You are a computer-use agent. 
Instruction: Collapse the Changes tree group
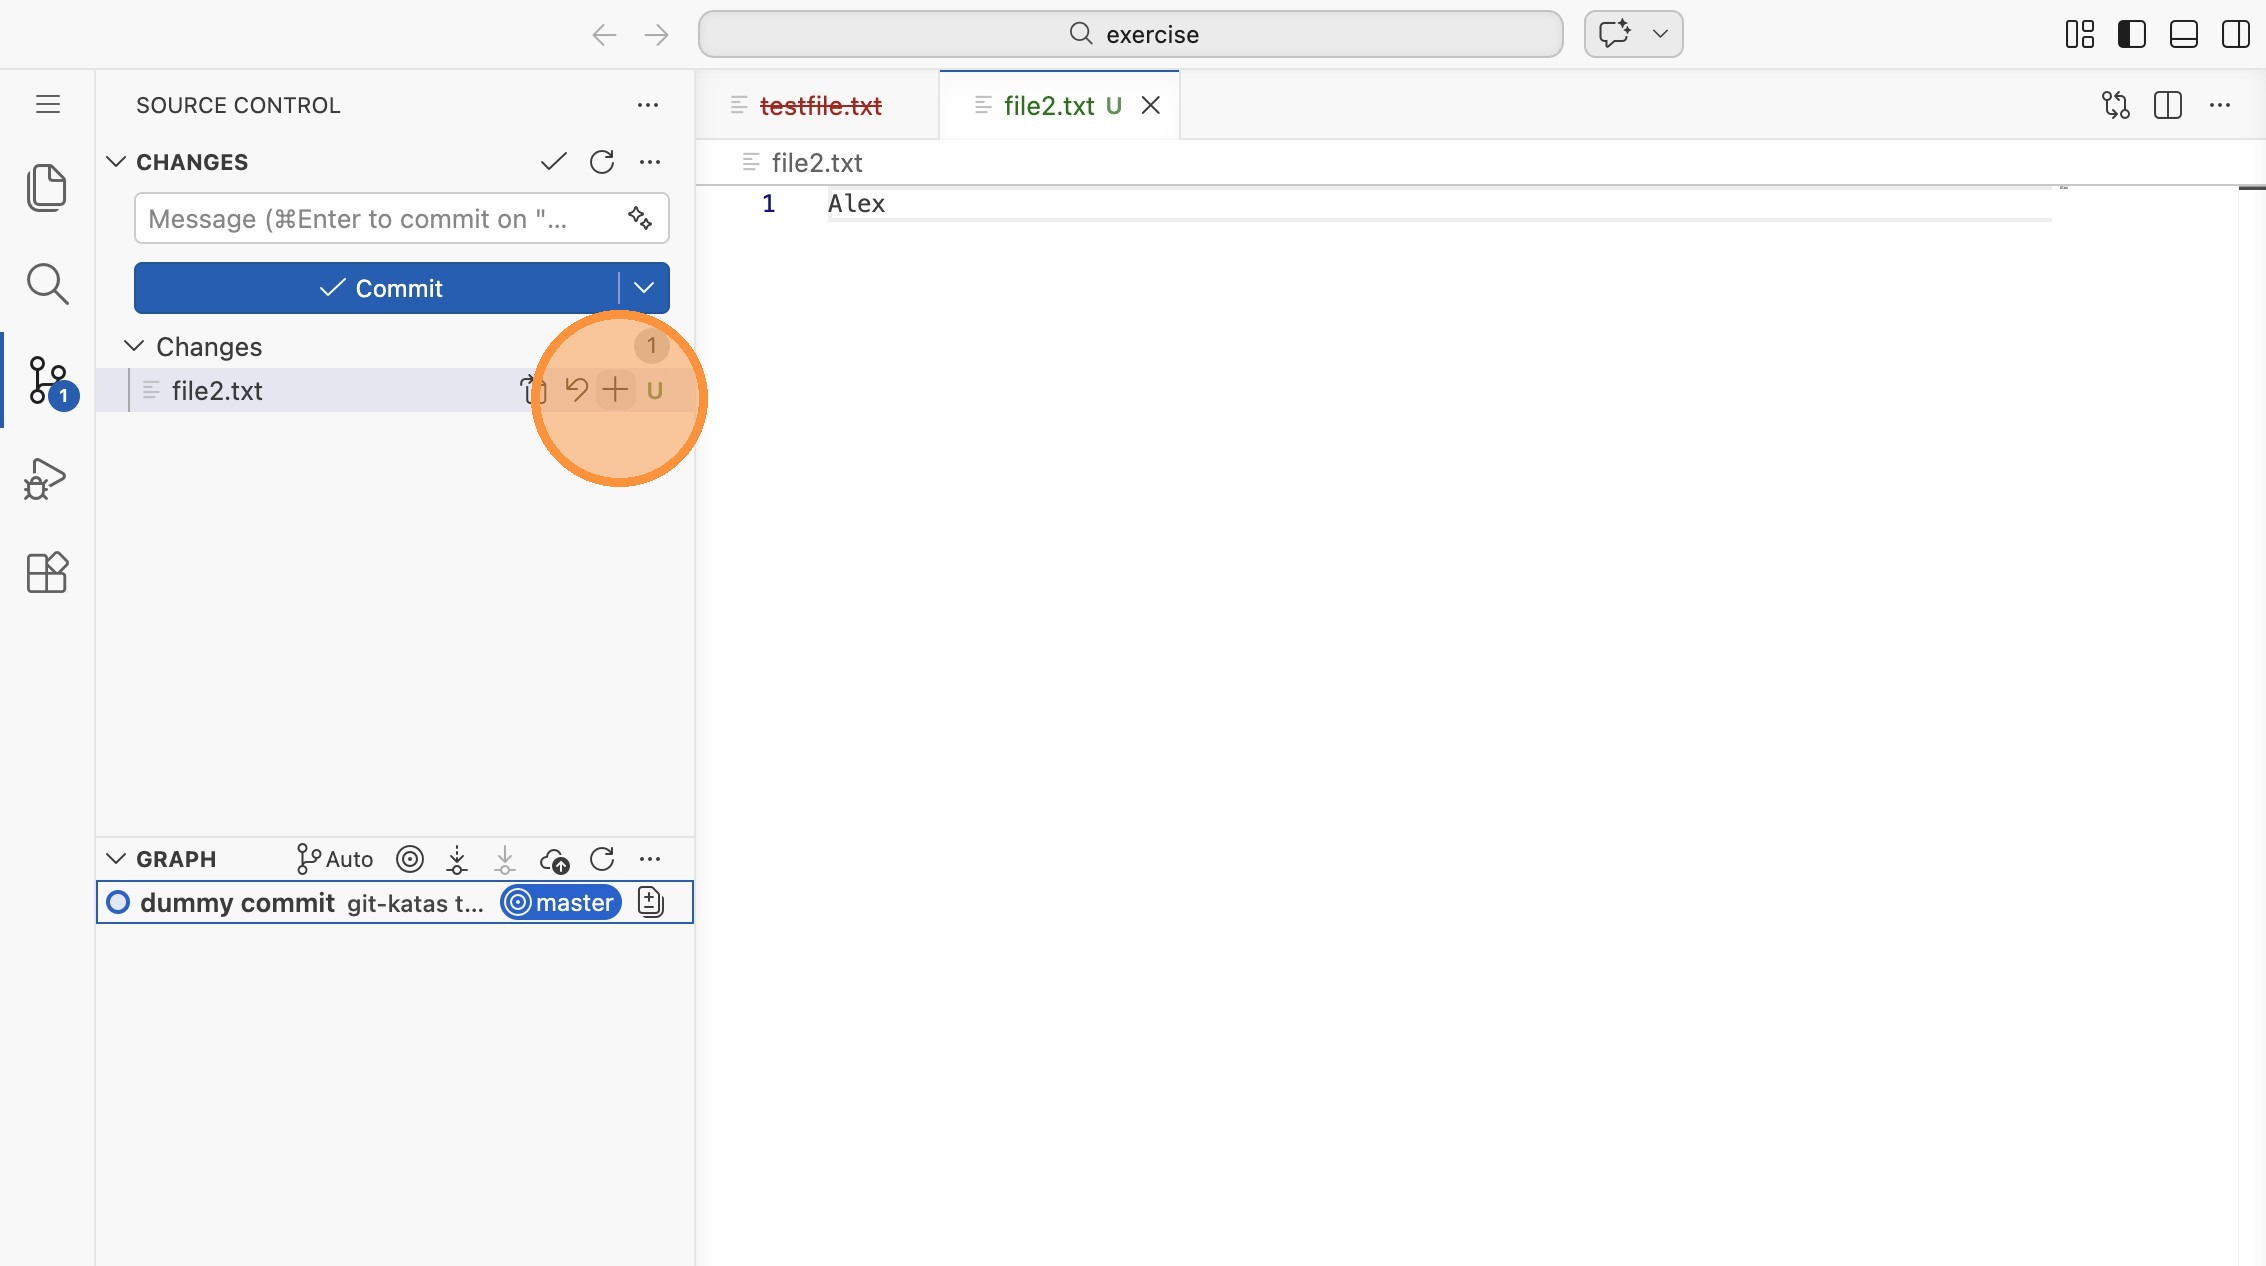tap(134, 346)
